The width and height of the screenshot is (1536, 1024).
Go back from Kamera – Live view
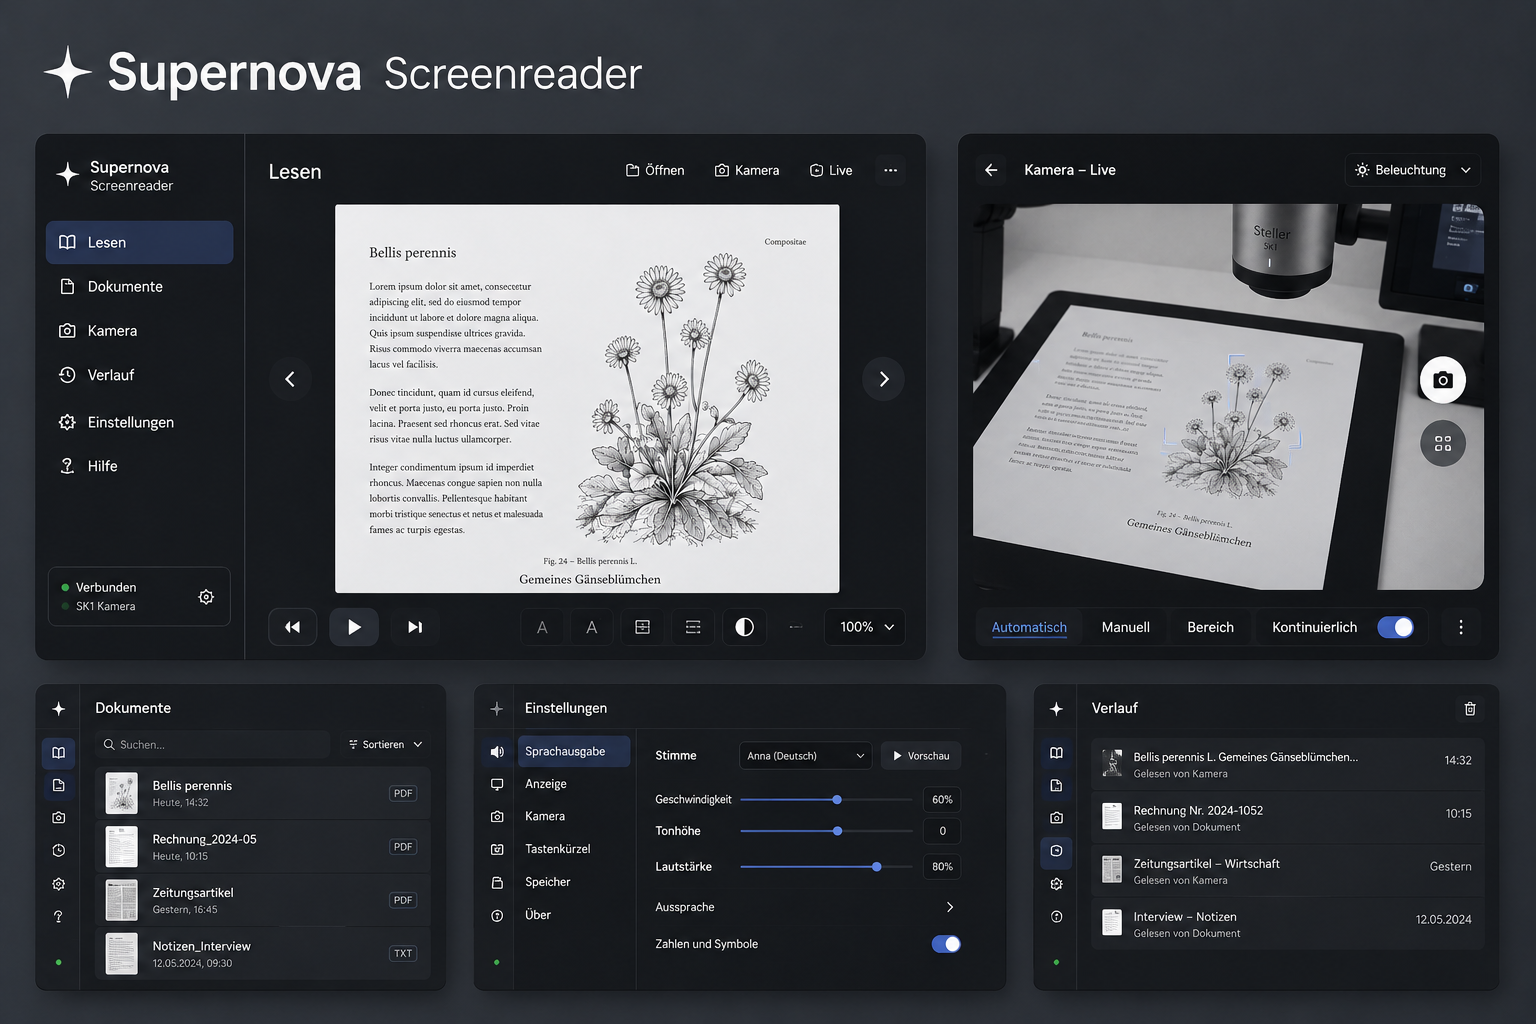tap(991, 170)
